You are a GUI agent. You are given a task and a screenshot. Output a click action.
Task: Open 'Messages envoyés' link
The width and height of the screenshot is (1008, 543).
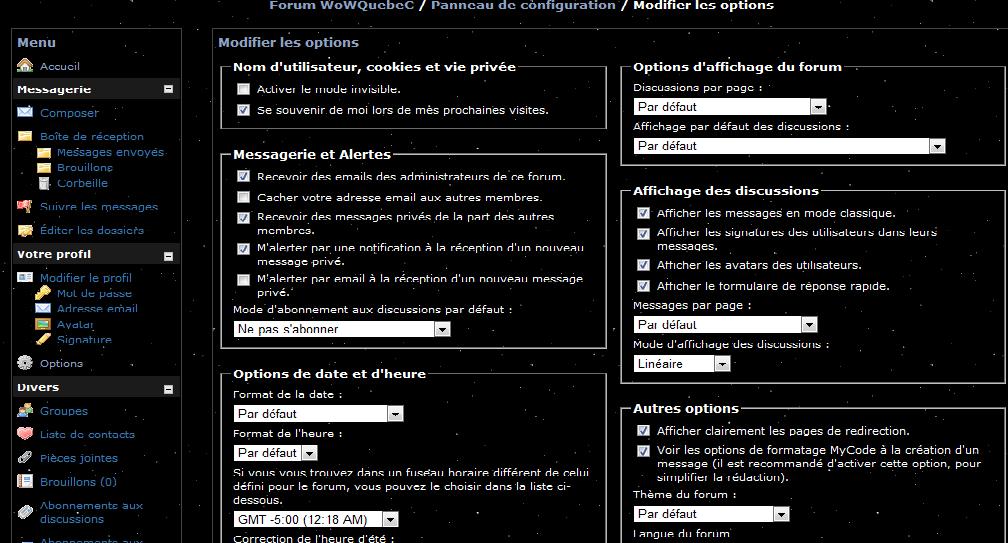(111, 152)
